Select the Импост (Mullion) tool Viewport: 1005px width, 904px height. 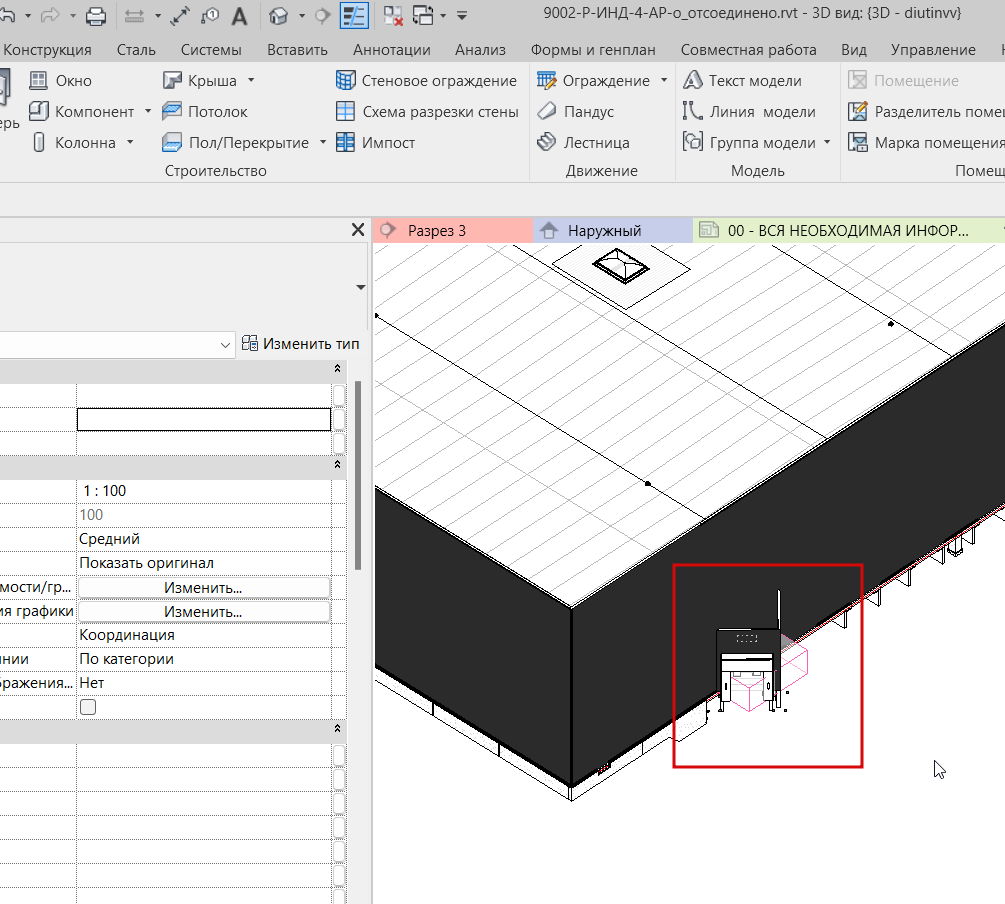coord(375,143)
